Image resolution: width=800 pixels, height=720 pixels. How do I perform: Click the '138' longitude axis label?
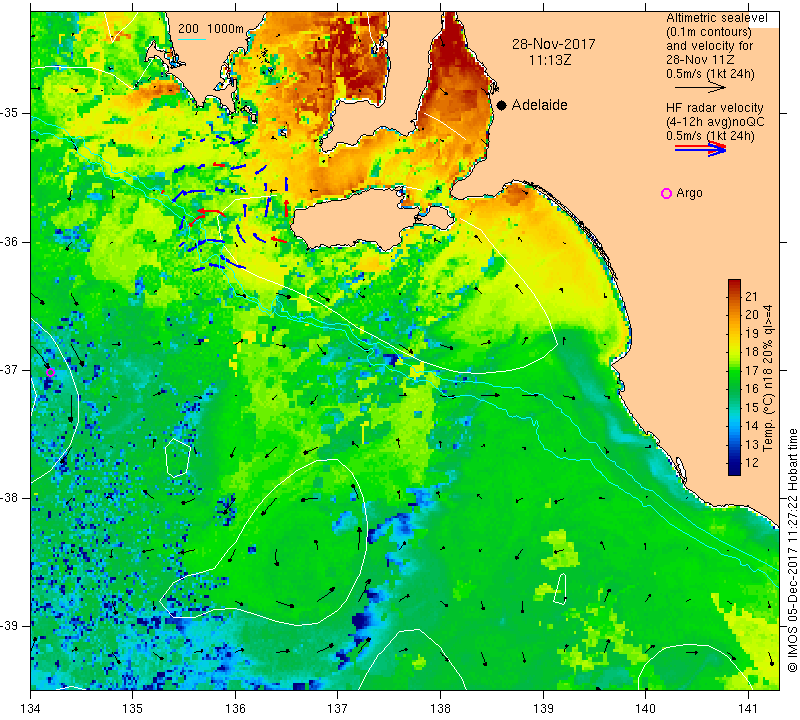tap(440, 709)
